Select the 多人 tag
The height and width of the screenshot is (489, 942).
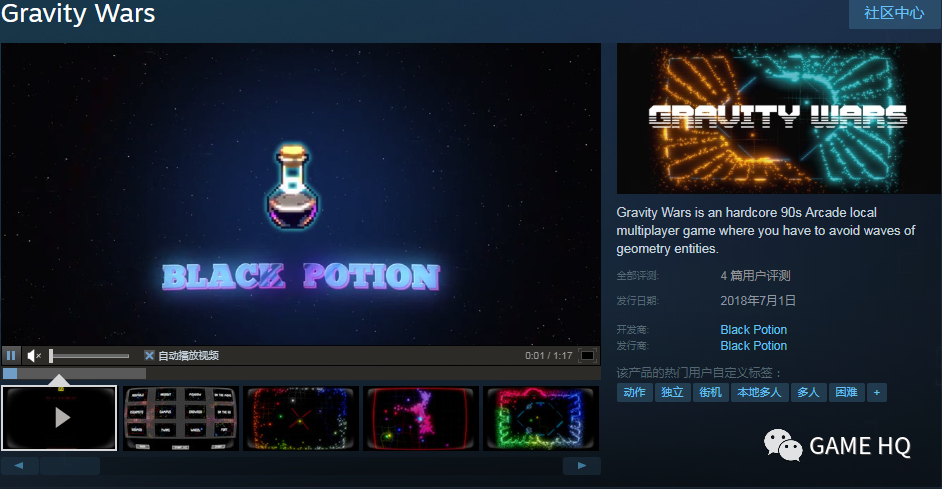(809, 392)
